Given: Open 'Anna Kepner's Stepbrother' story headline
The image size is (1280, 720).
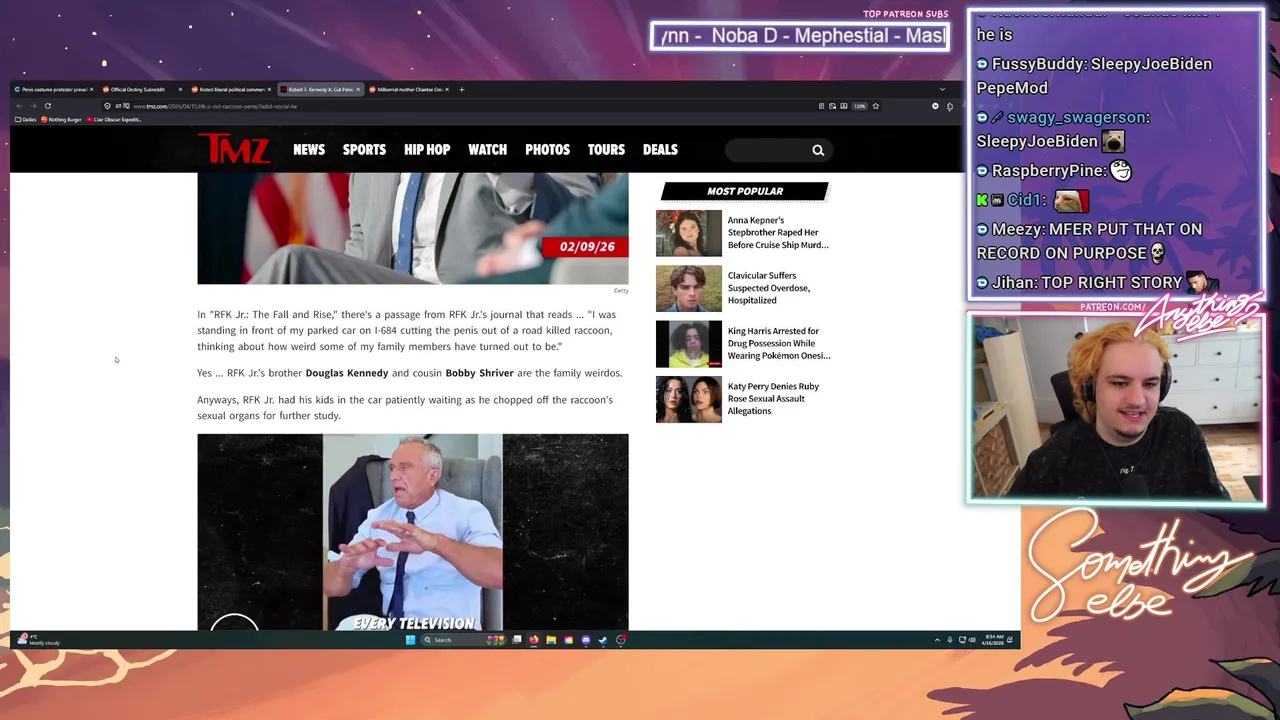Looking at the screenshot, I should click(x=778, y=232).
